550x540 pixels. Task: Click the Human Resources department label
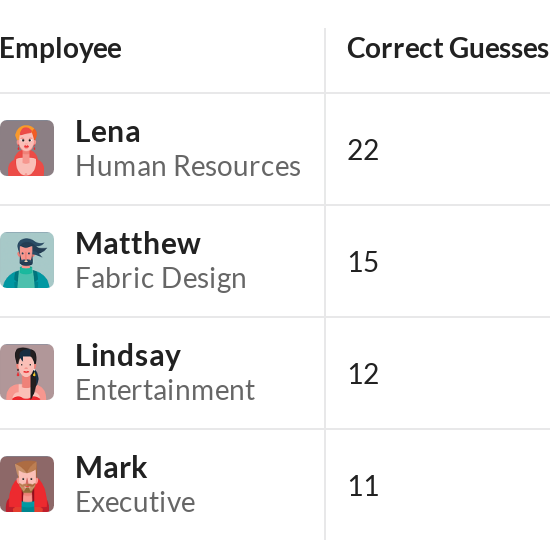[188, 166]
